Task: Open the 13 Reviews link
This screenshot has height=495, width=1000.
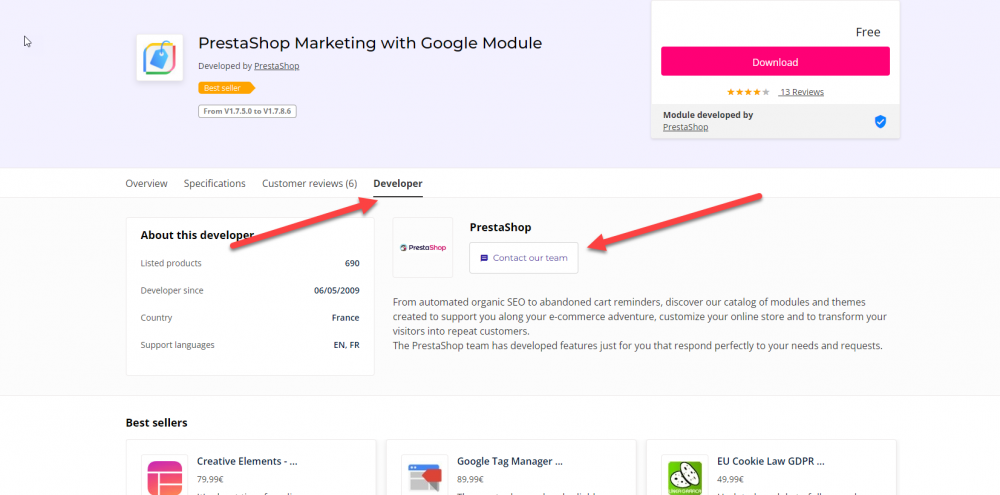Action: [x=802, y=92]
